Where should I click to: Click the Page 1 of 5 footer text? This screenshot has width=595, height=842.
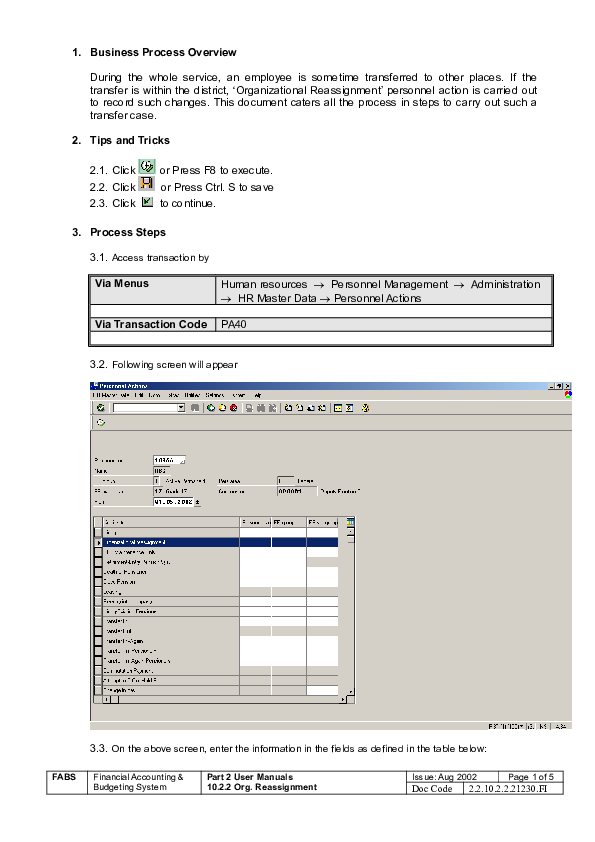(x=531, y=777)
